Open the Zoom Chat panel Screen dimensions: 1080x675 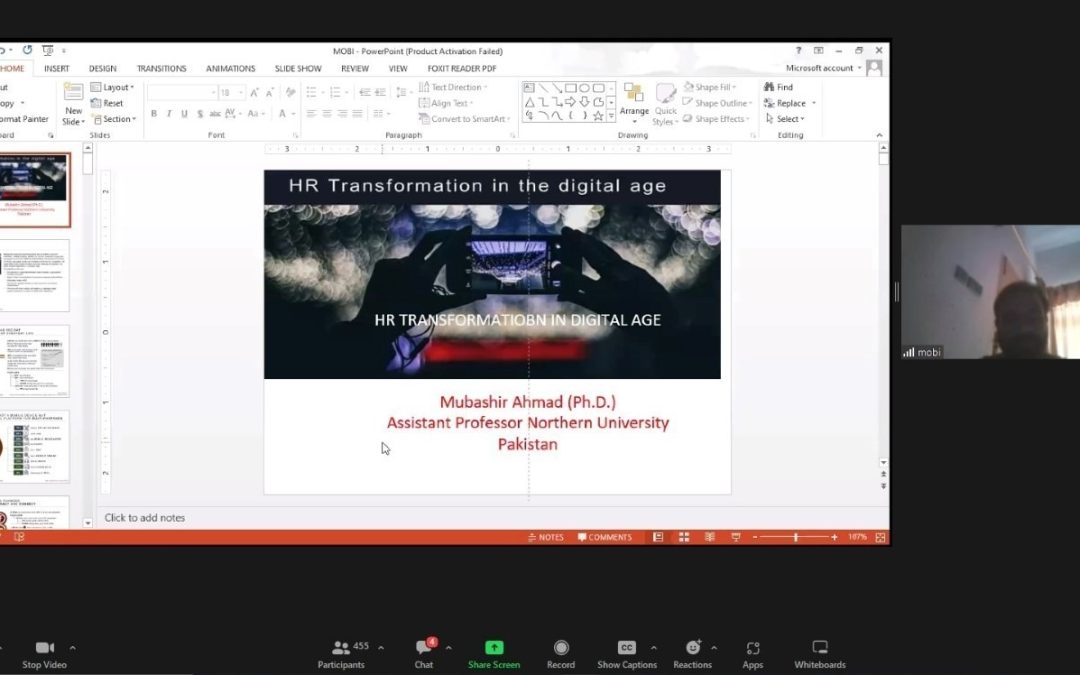pyautogui.click(x=424, y=648)
